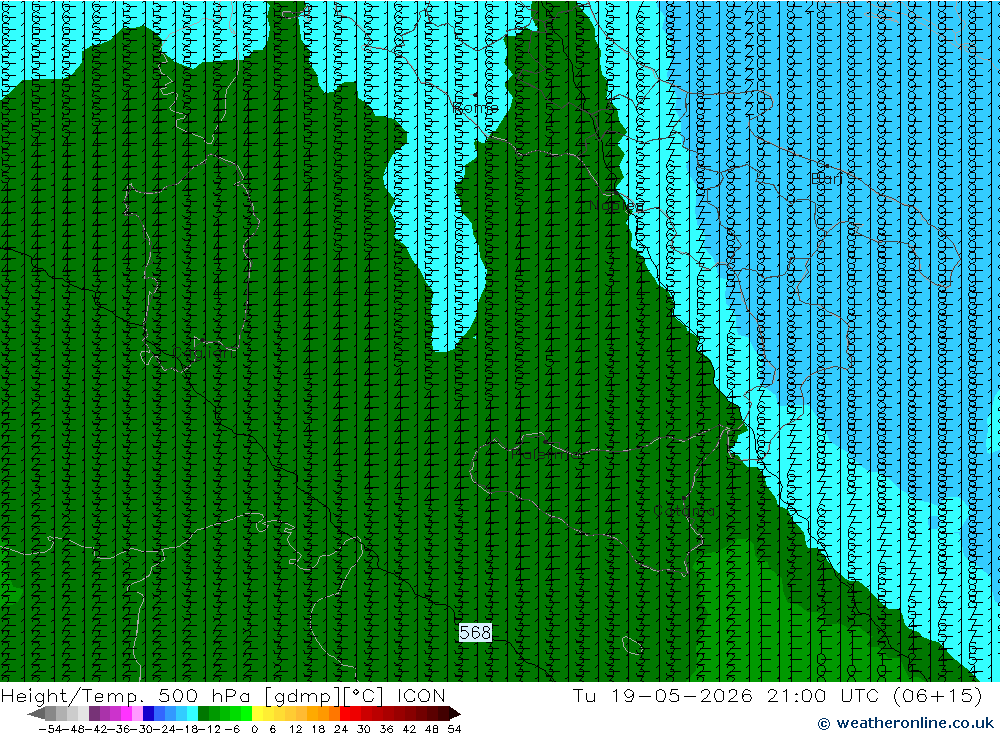Click the 568 contour height label
Screen dimensions: 1000x733
tap(475, 632)
